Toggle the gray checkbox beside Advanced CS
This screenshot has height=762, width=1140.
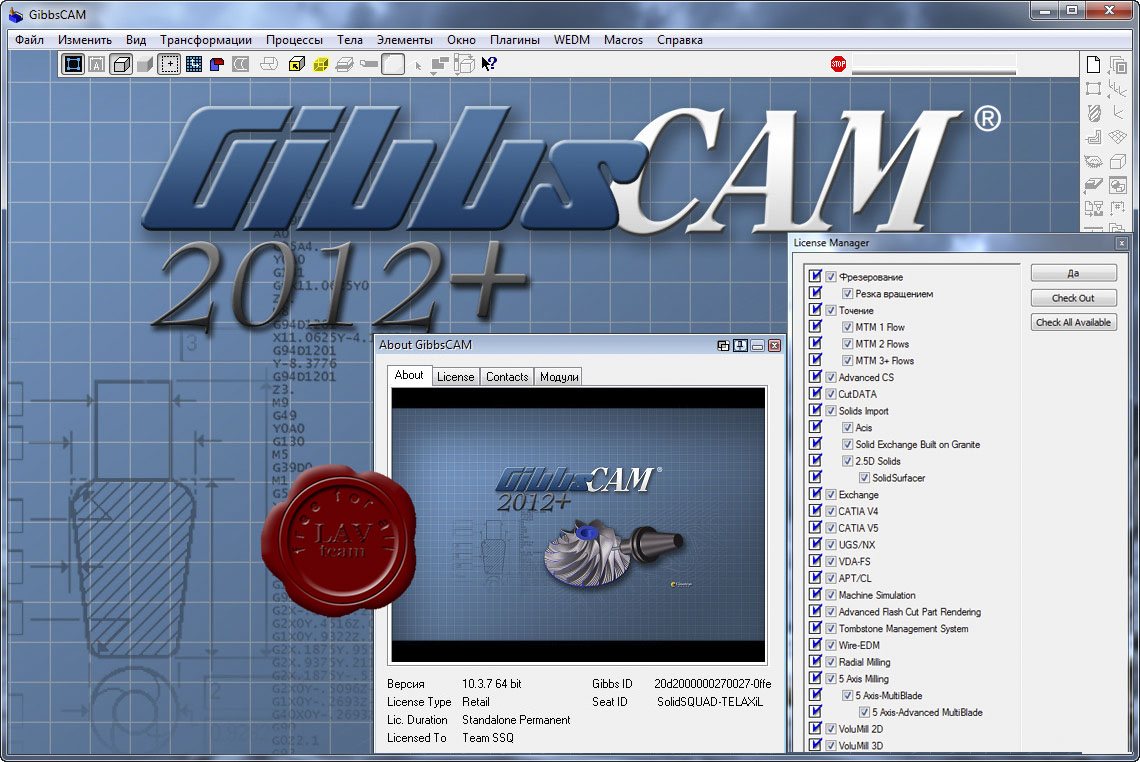[831, 377]
